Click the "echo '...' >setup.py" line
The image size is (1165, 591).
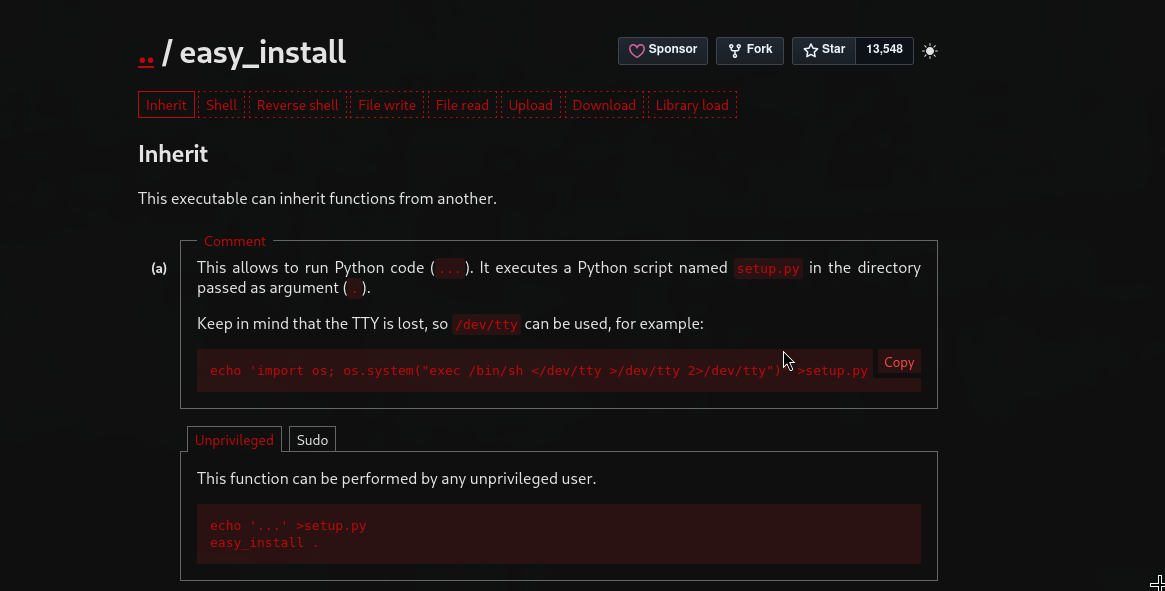tap(288, 526)
